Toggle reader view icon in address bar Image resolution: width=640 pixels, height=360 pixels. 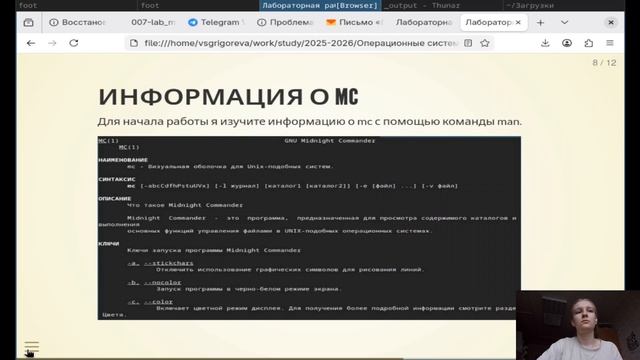[x=468, y=43]
